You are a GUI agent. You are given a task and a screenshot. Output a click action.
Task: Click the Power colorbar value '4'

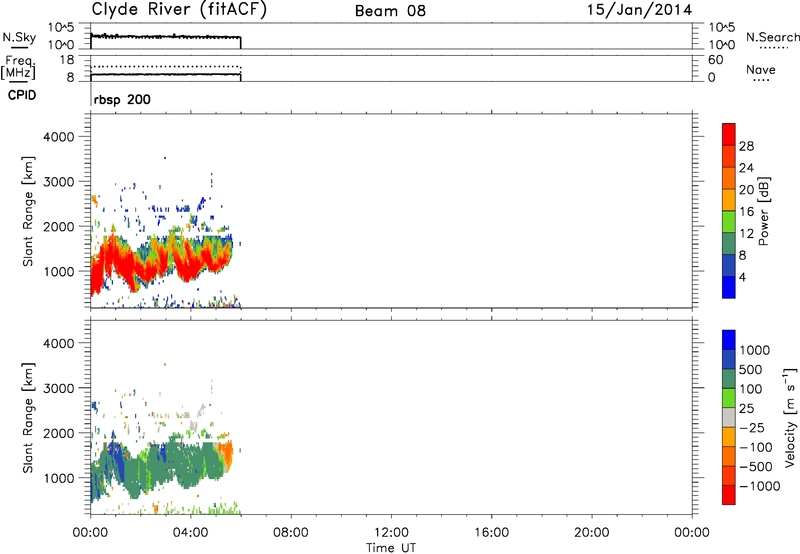point(742,277)
